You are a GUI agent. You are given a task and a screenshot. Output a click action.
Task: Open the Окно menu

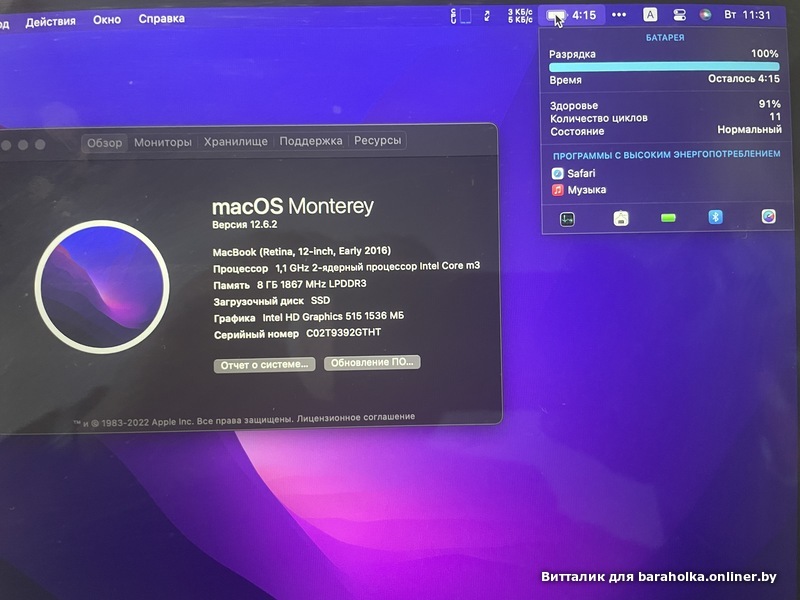[107, 20]
